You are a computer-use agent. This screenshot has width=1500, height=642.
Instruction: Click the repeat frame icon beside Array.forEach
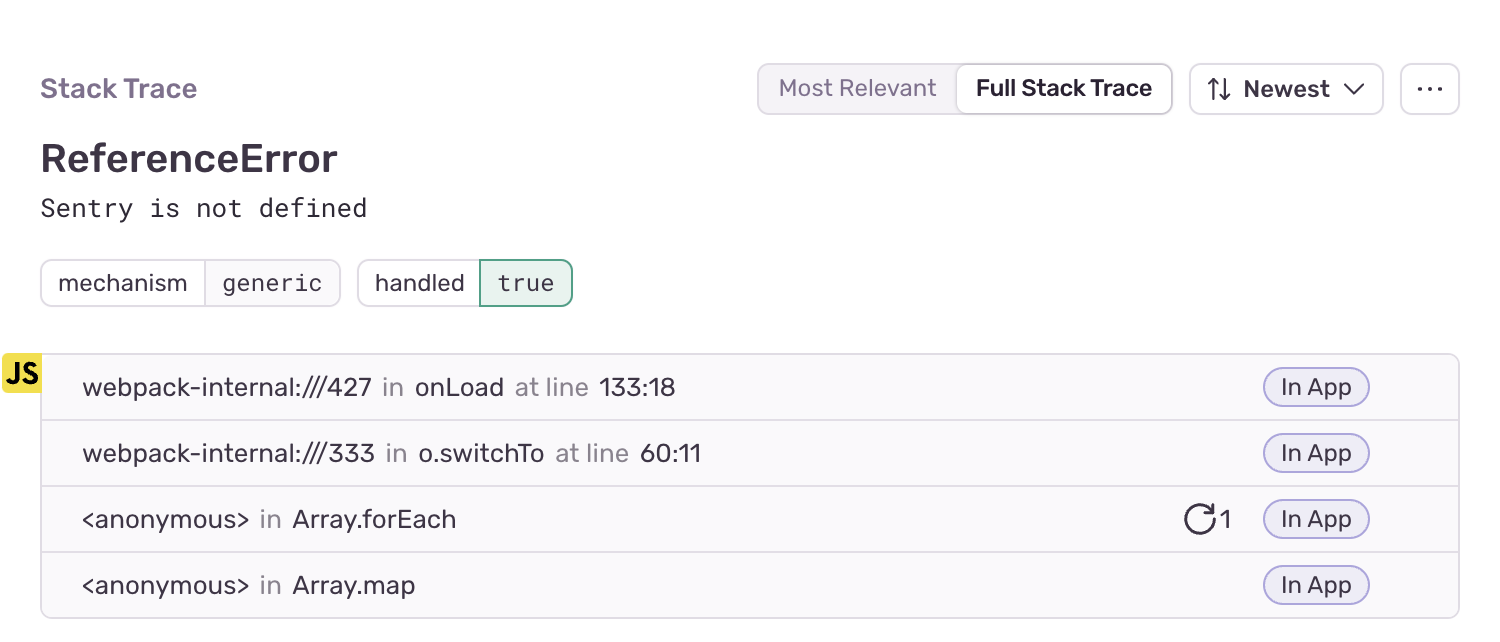(x=1199, y=519)
